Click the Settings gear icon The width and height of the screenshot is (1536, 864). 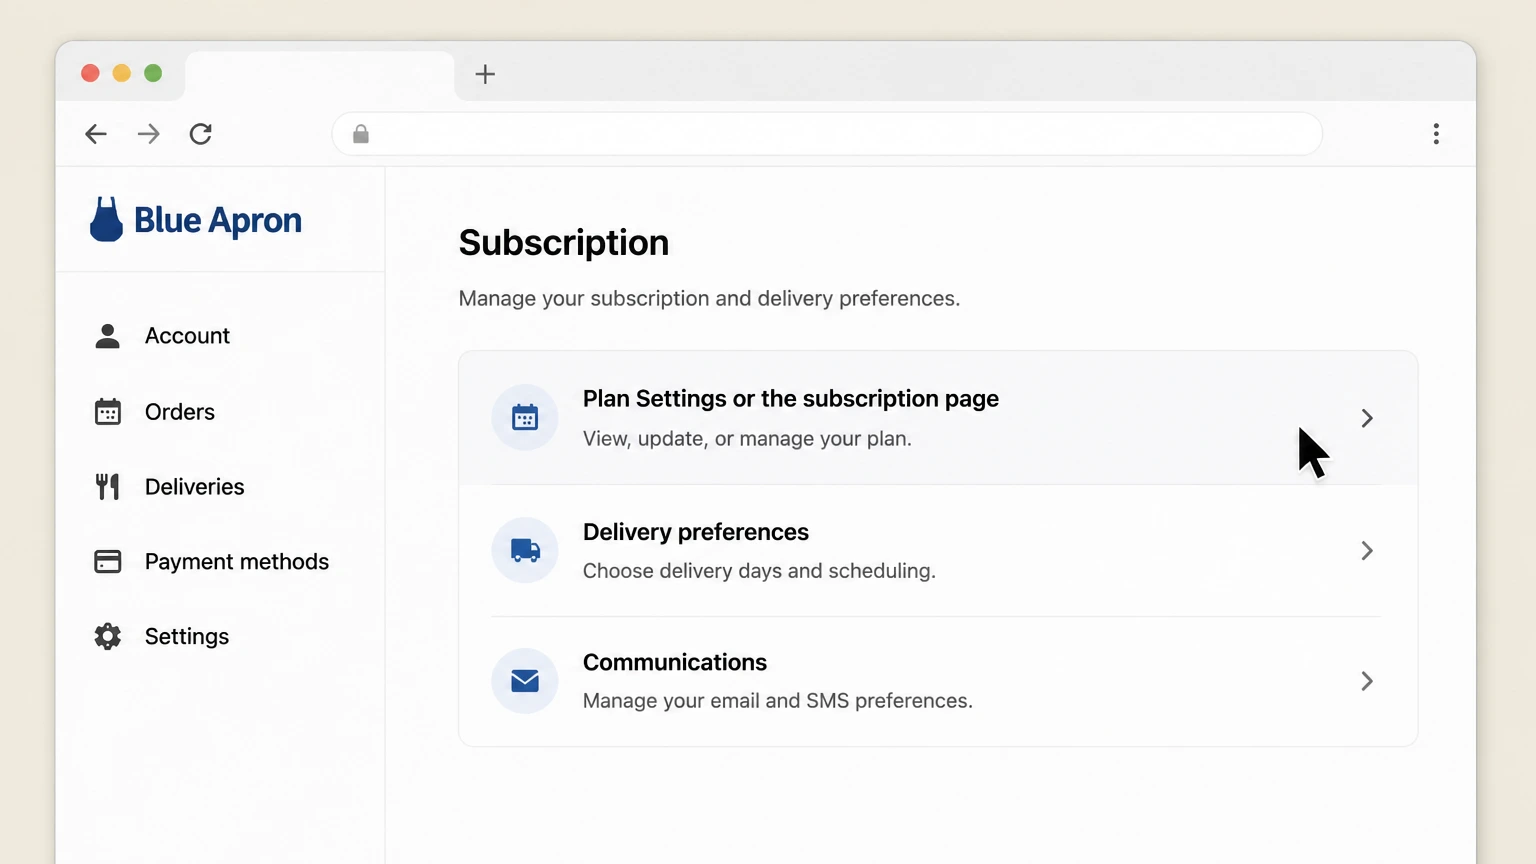108,637
